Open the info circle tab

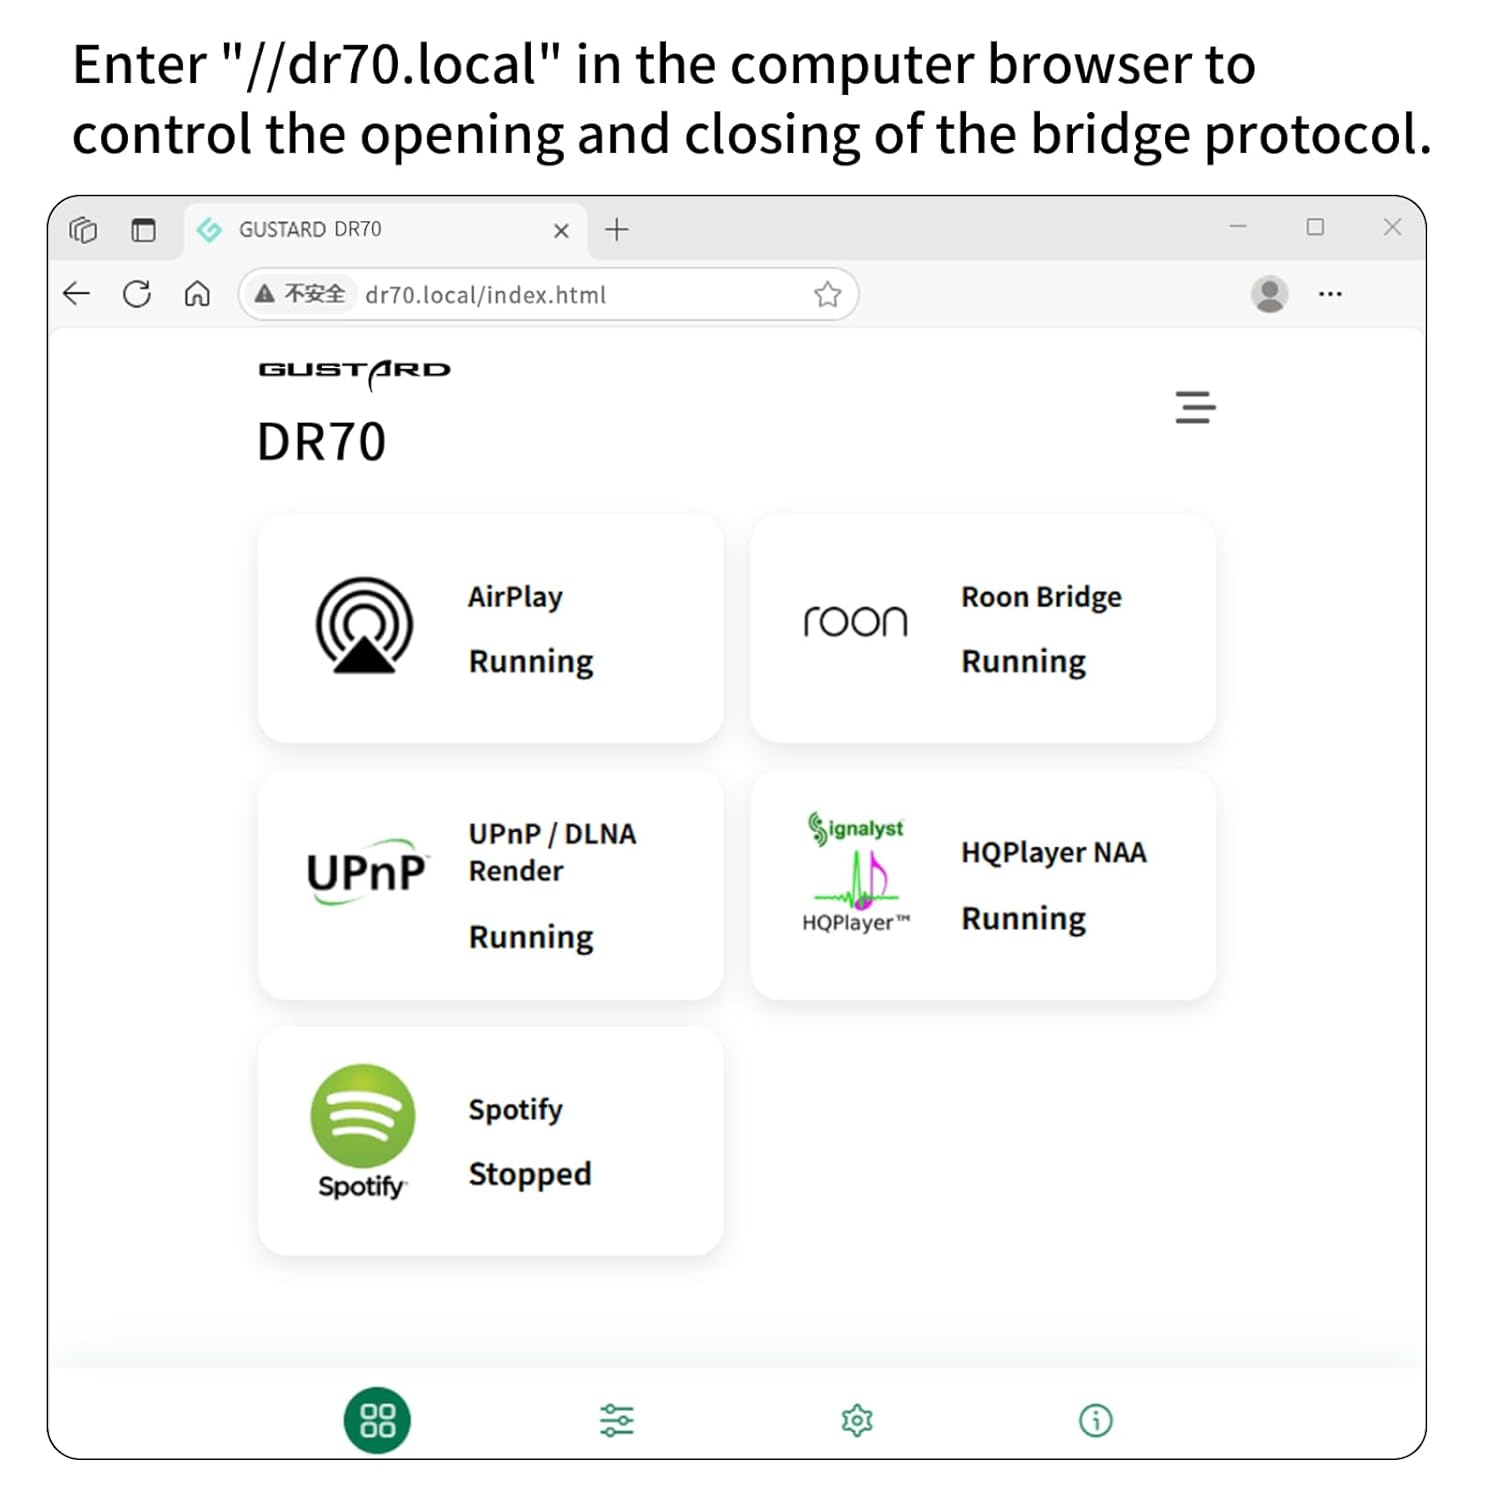[x=1096, y=1420]
